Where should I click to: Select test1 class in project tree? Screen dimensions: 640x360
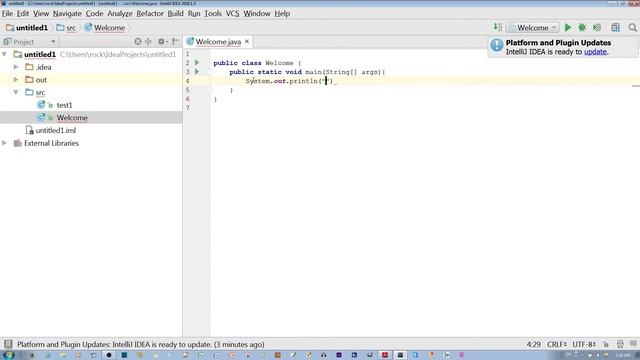coord(64,105)
